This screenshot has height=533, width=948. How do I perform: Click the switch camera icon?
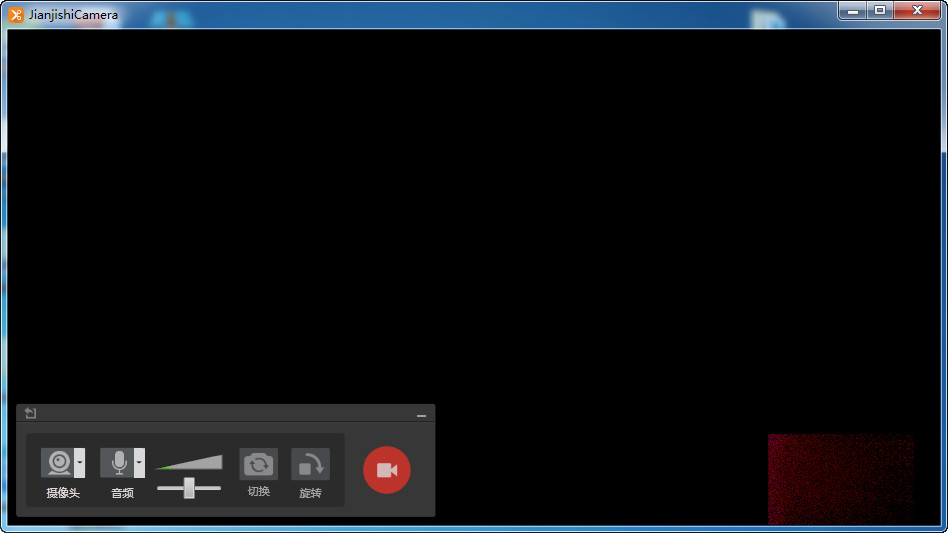tap(259, 464)
